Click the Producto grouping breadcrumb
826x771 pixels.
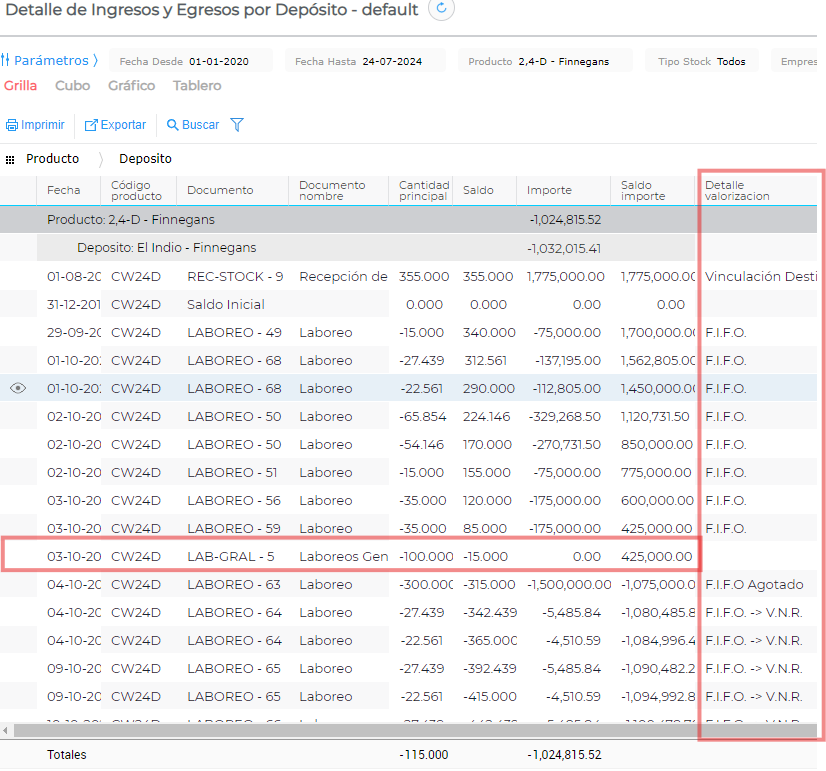click(53, 159)
